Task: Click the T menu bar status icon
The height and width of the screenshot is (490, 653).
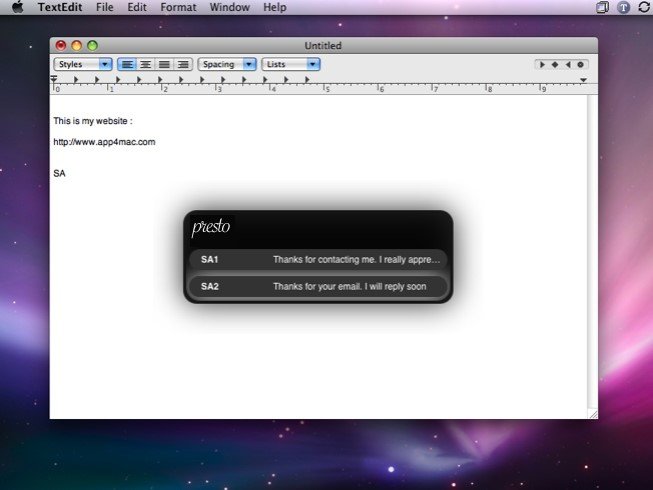Action: (623, 7)
